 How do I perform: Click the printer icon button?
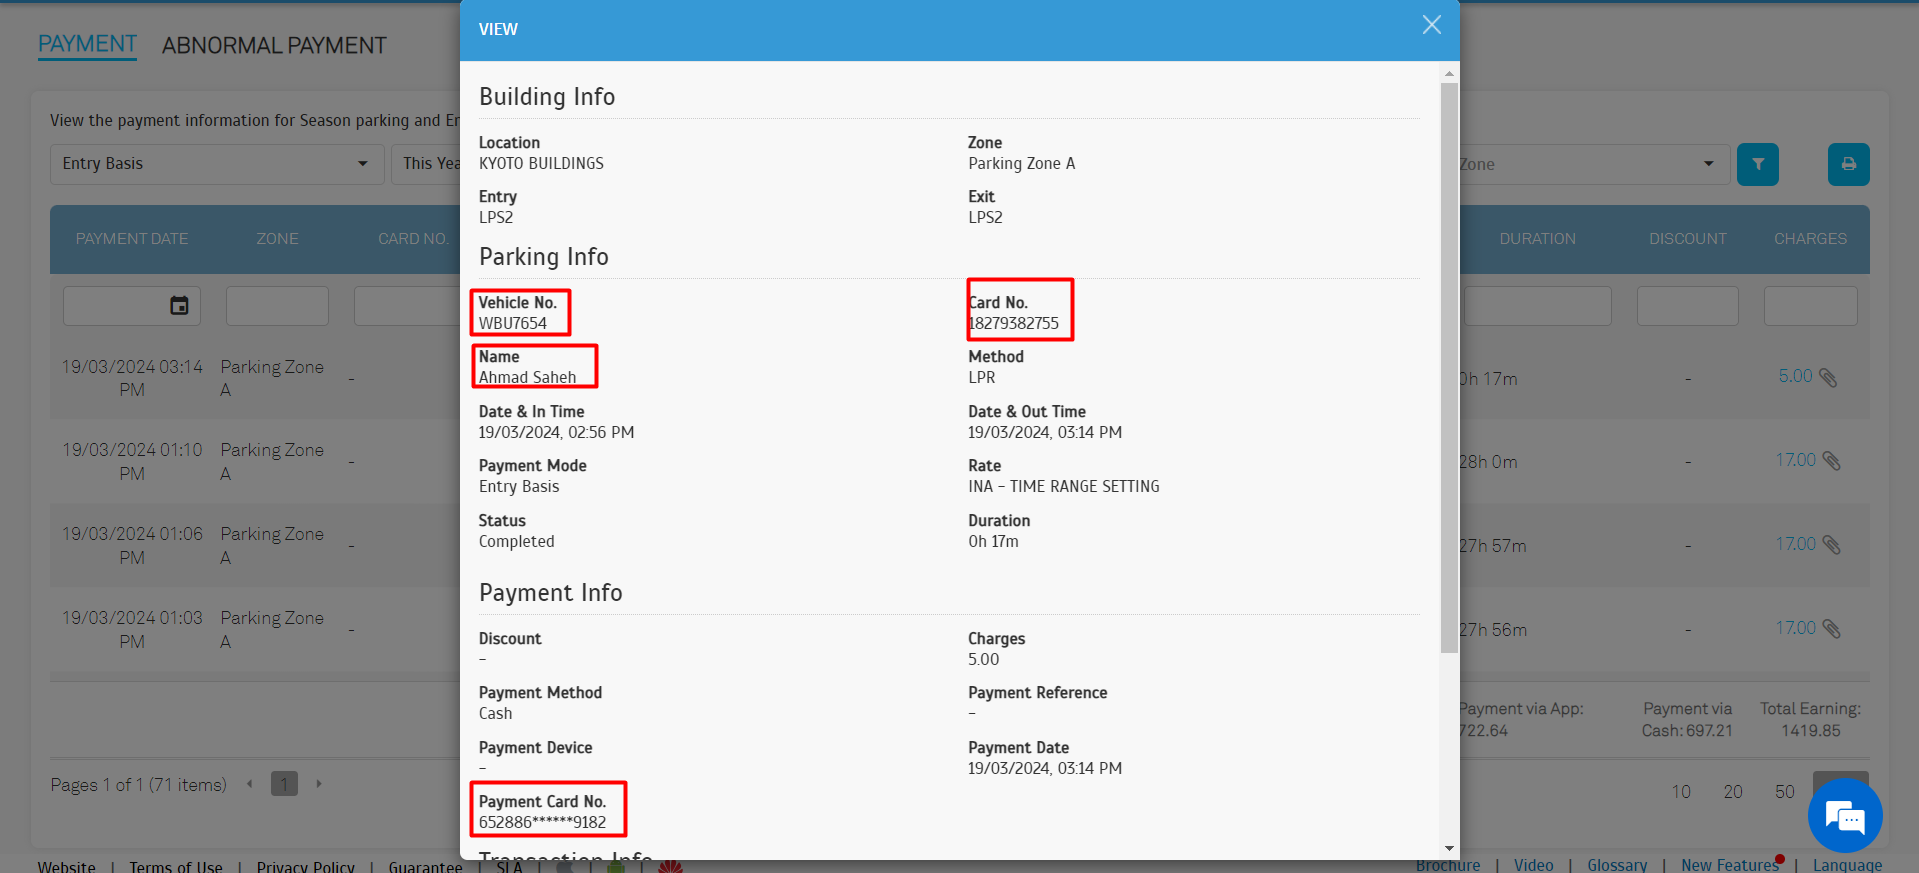tap(1848, 164)
